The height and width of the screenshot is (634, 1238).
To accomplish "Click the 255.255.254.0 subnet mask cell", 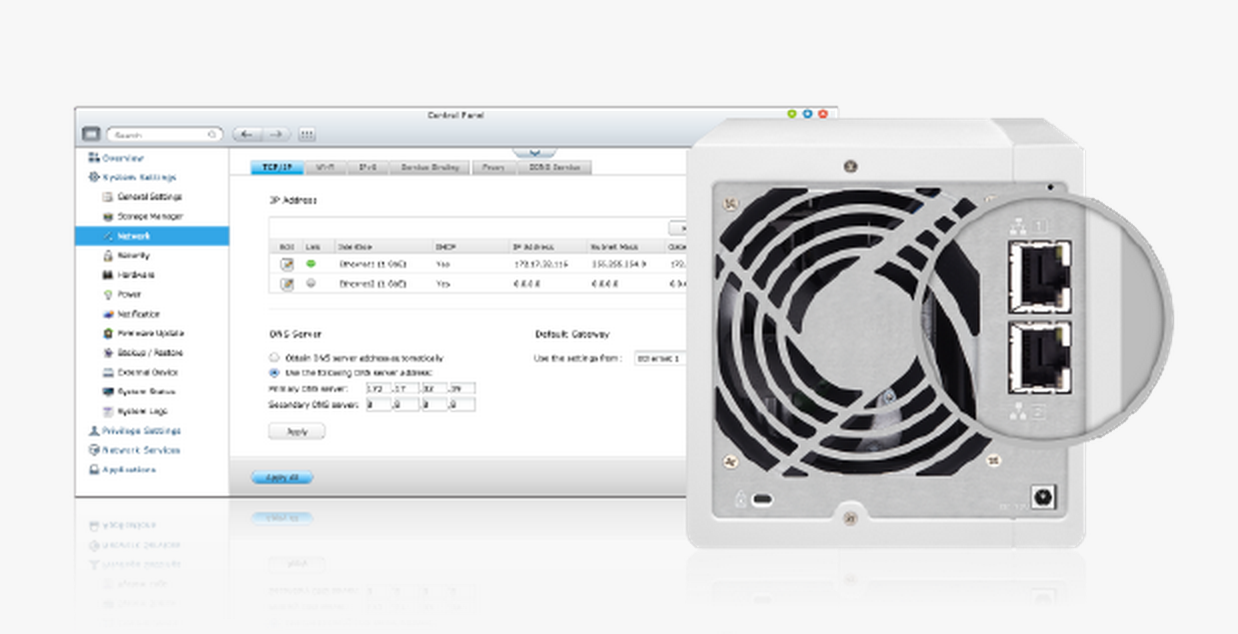I will [619, 265].
